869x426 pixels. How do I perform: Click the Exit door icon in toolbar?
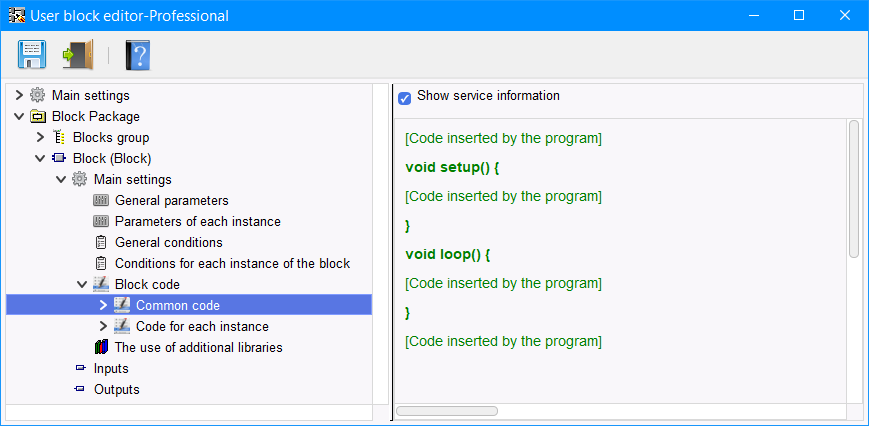[x=77, y=54]
